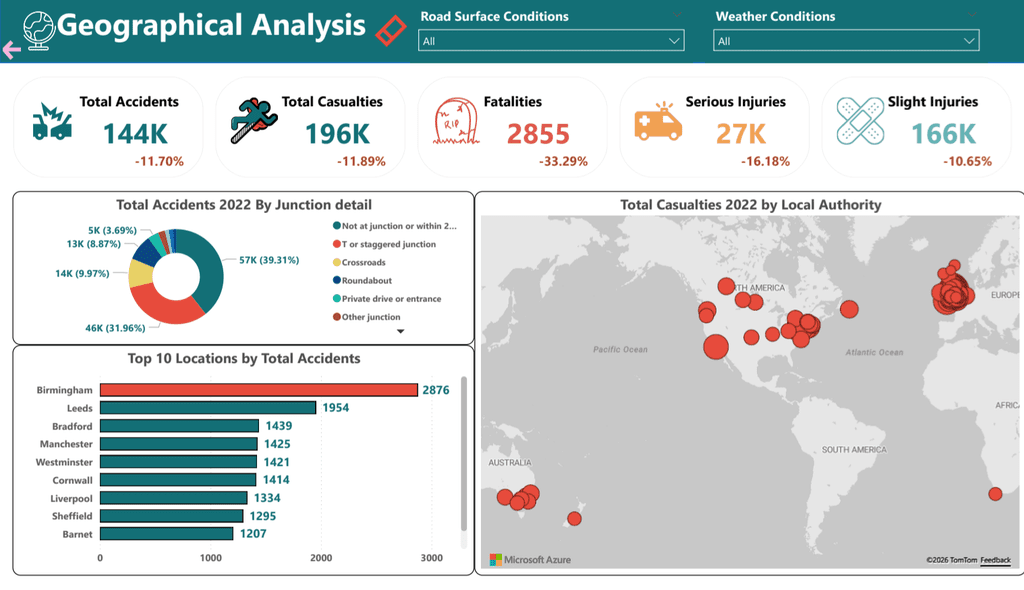
Task: Select T or staggered junction legend entry
Action: [x=384, y=244]
